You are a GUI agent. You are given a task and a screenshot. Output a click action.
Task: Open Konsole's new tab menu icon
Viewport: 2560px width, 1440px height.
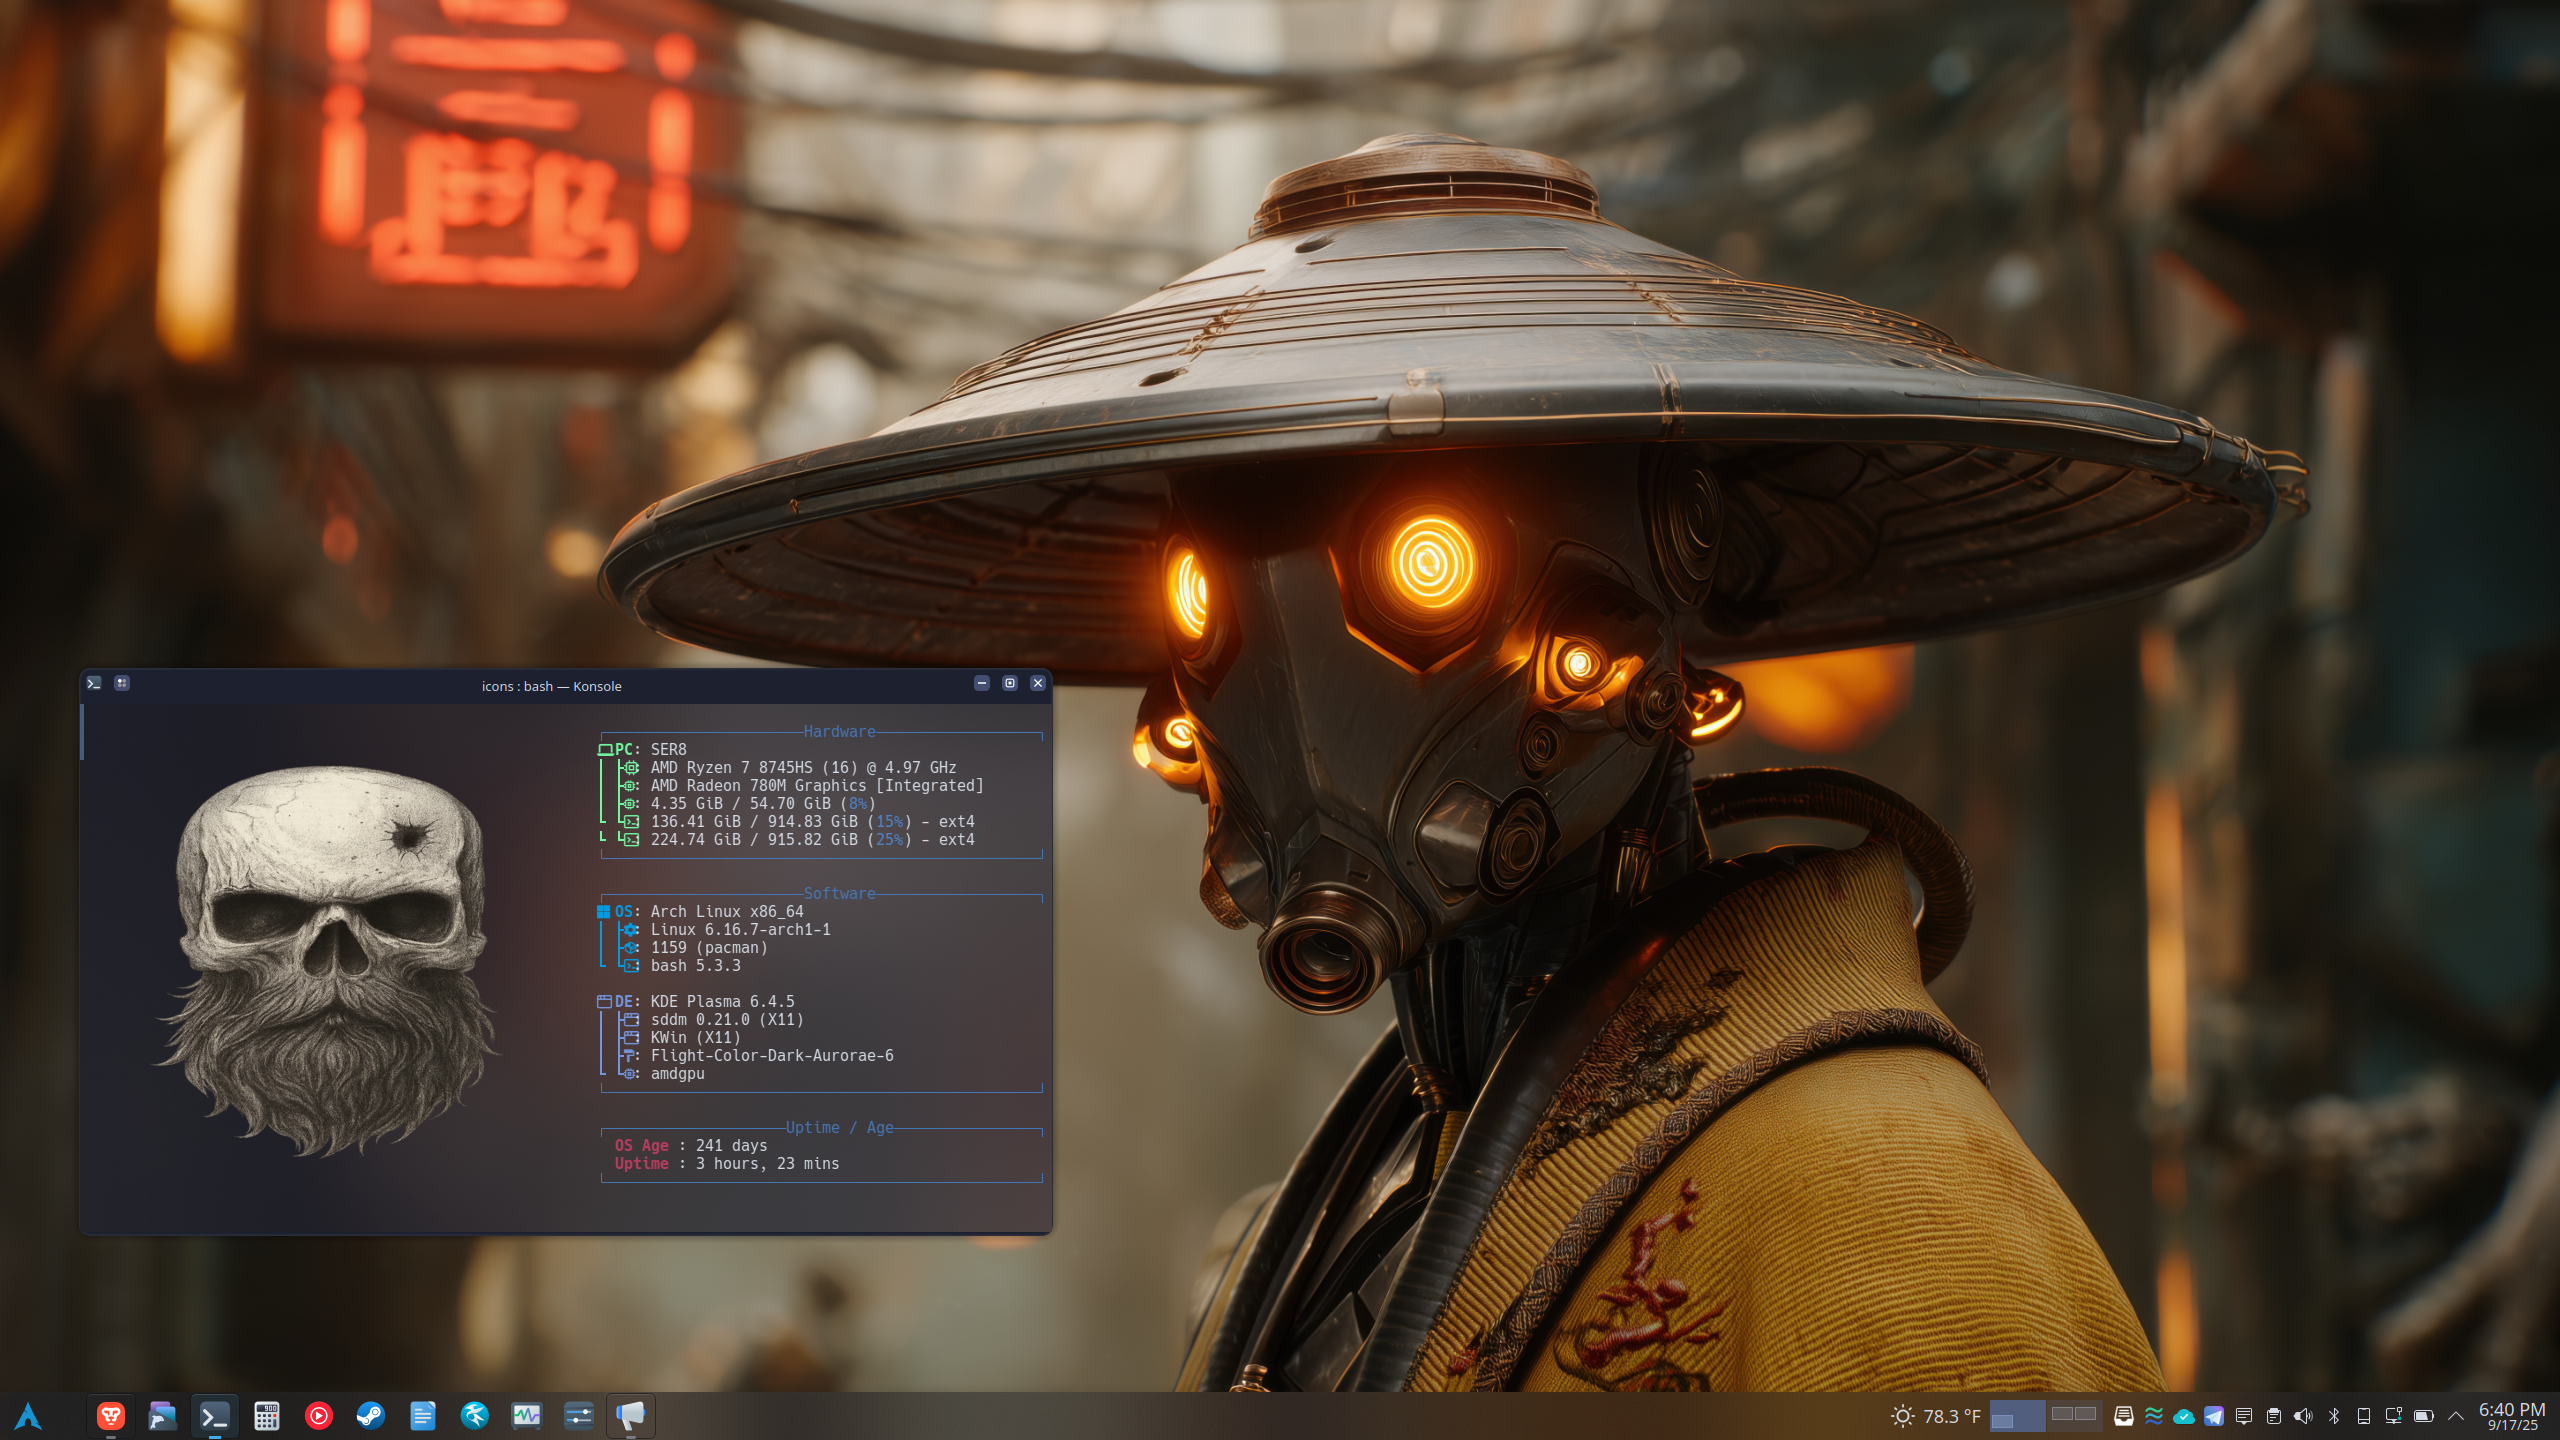coord(122,683)
